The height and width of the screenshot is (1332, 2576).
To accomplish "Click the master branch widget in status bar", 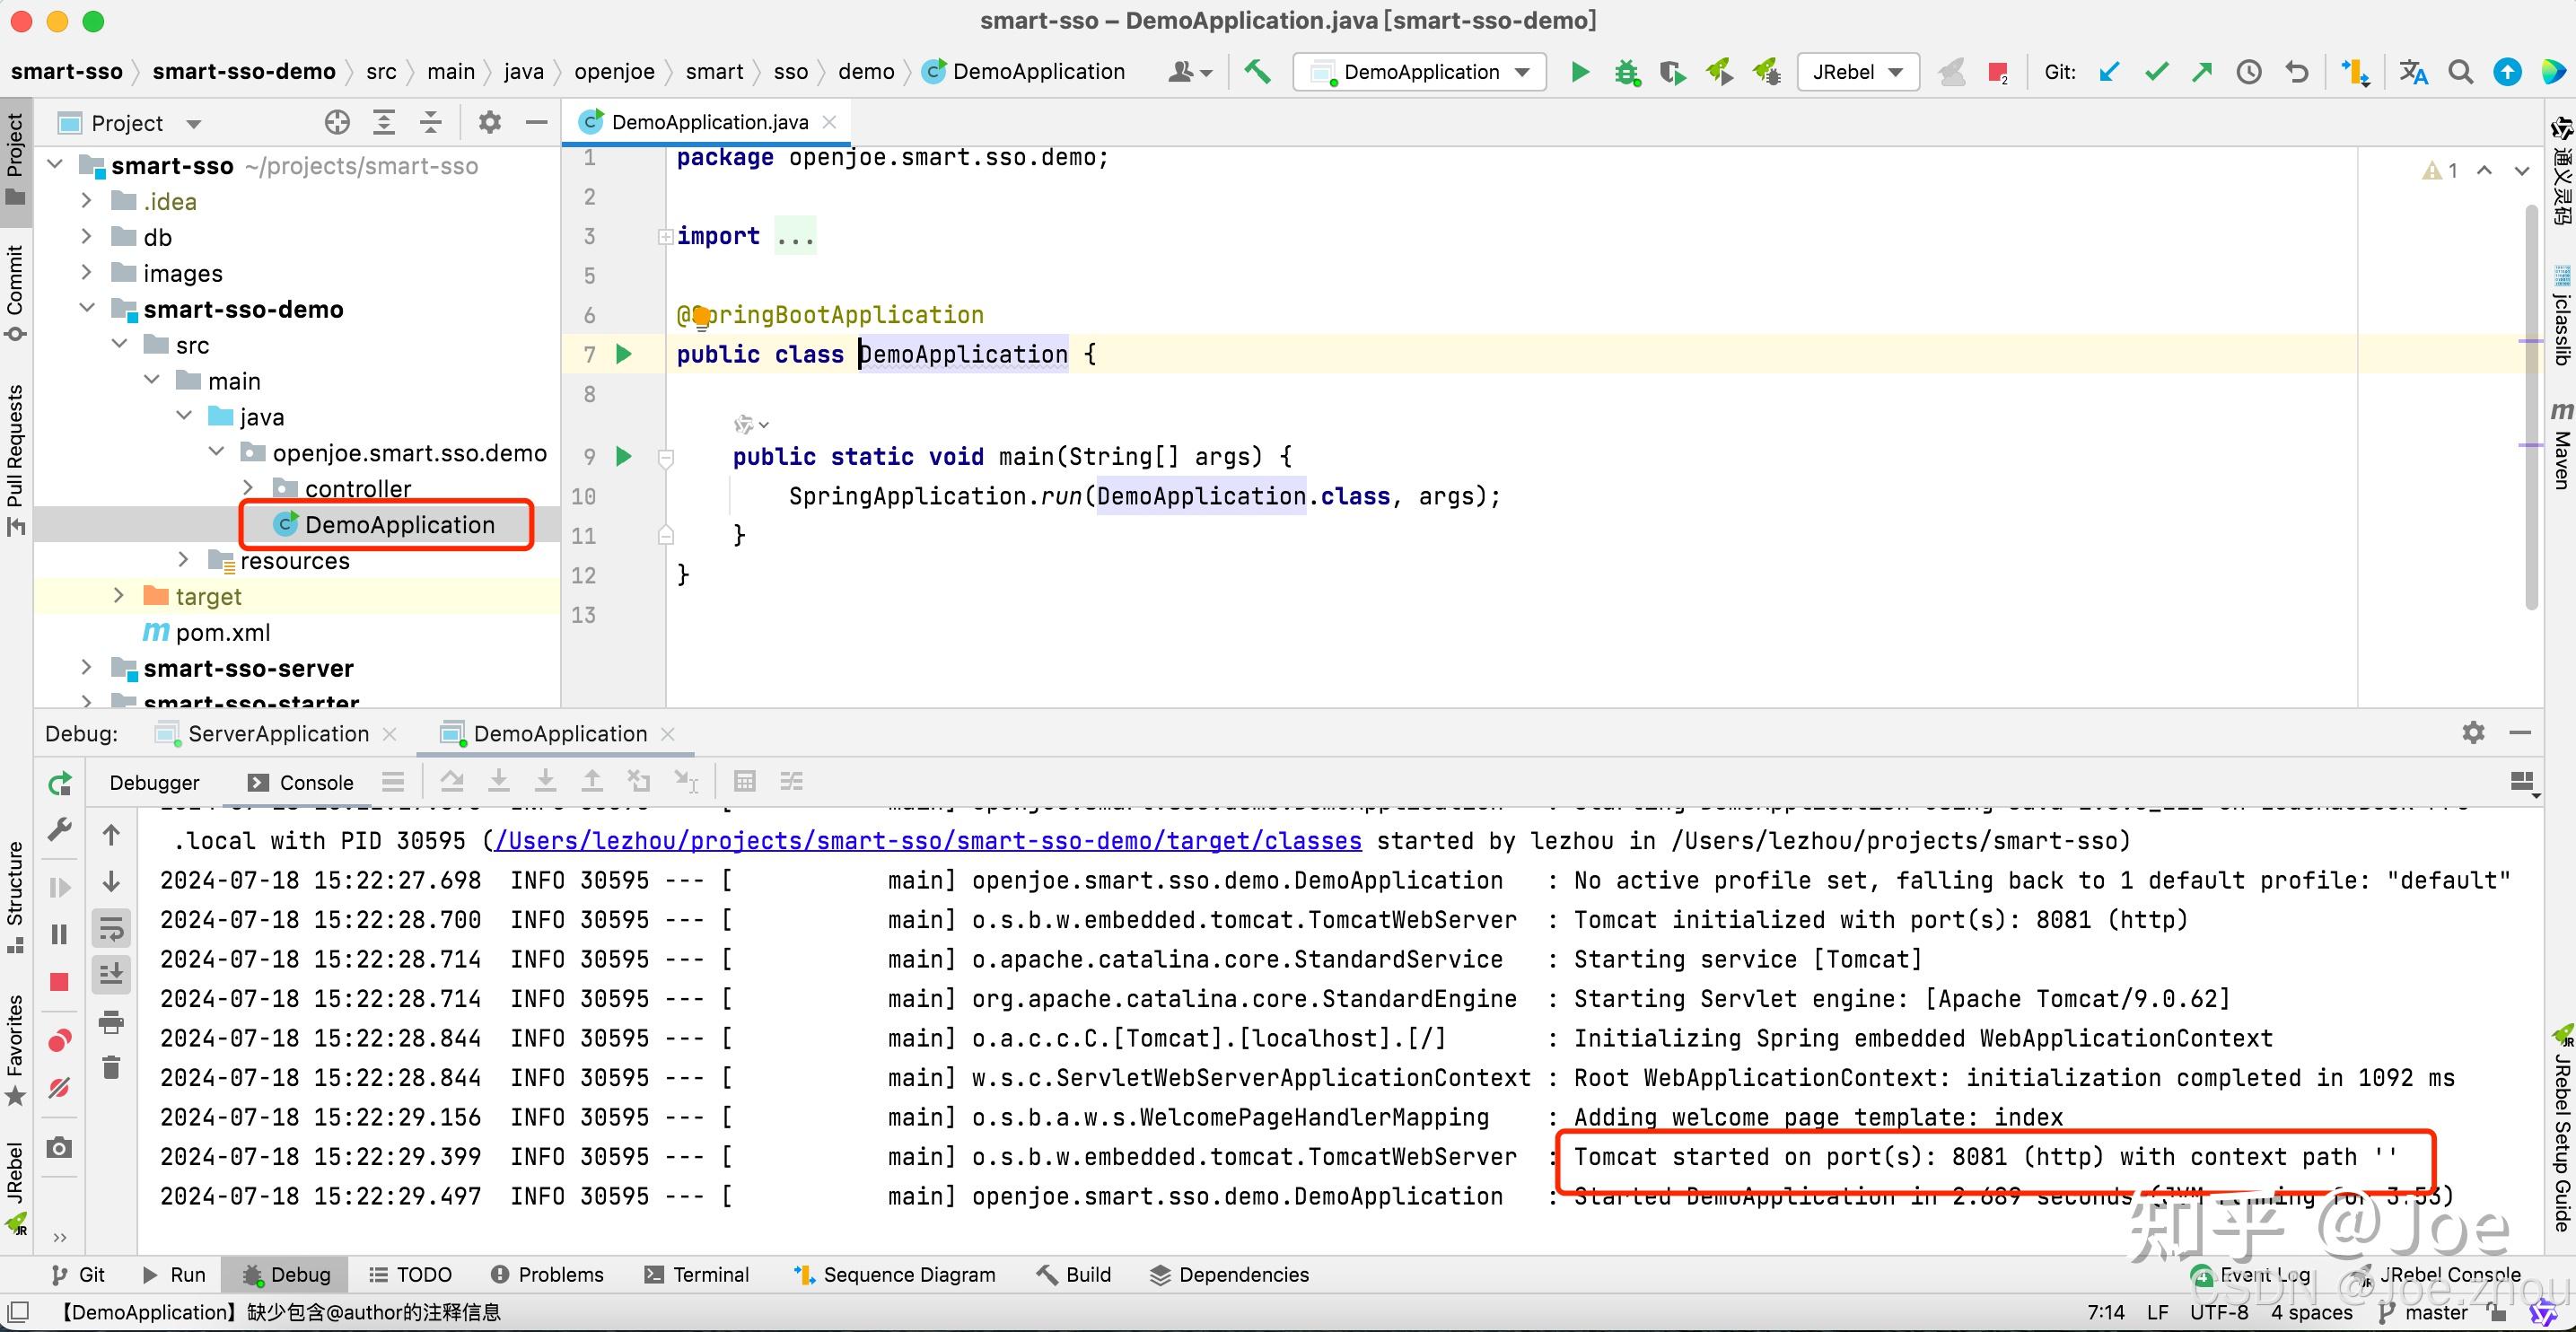I will pyautogui.click(x=2424, y=1312).
